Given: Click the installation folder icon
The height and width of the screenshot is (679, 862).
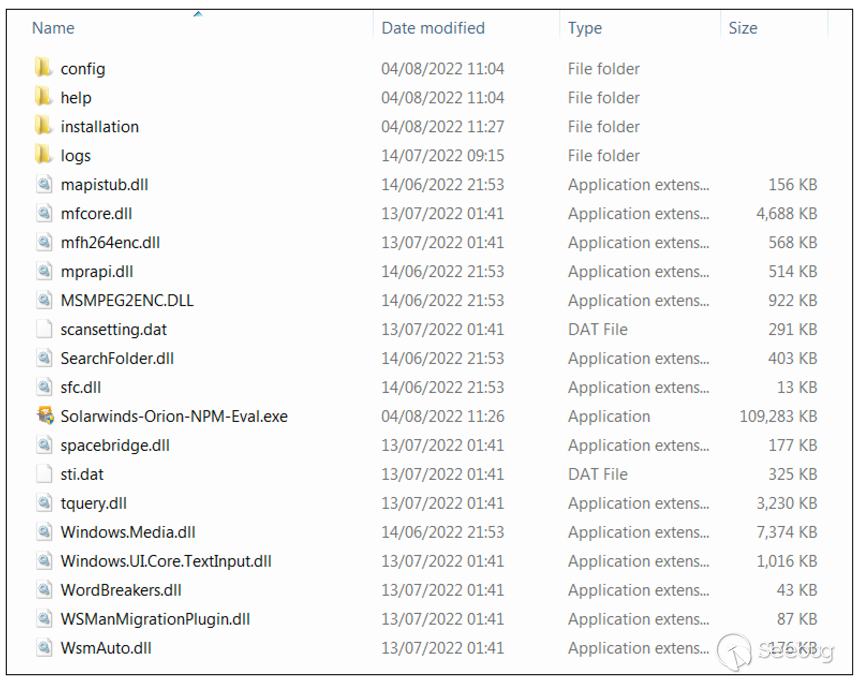Looking at the screenshot, I should (43, 126).
